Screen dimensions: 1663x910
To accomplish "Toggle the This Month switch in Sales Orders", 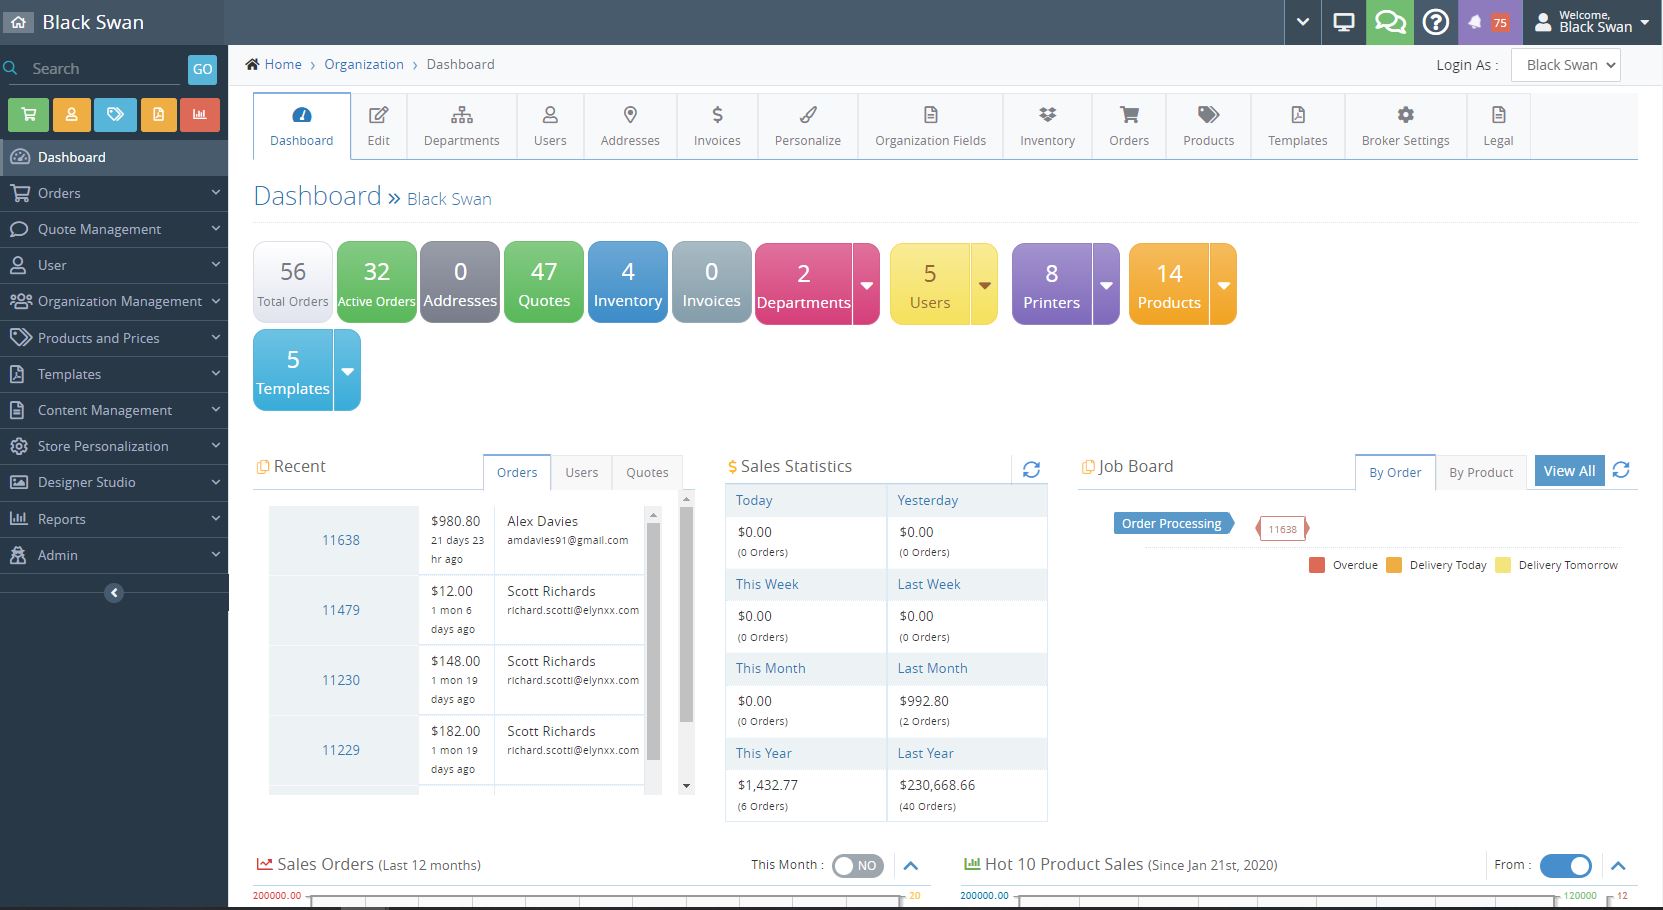I will tap(857, 866).
